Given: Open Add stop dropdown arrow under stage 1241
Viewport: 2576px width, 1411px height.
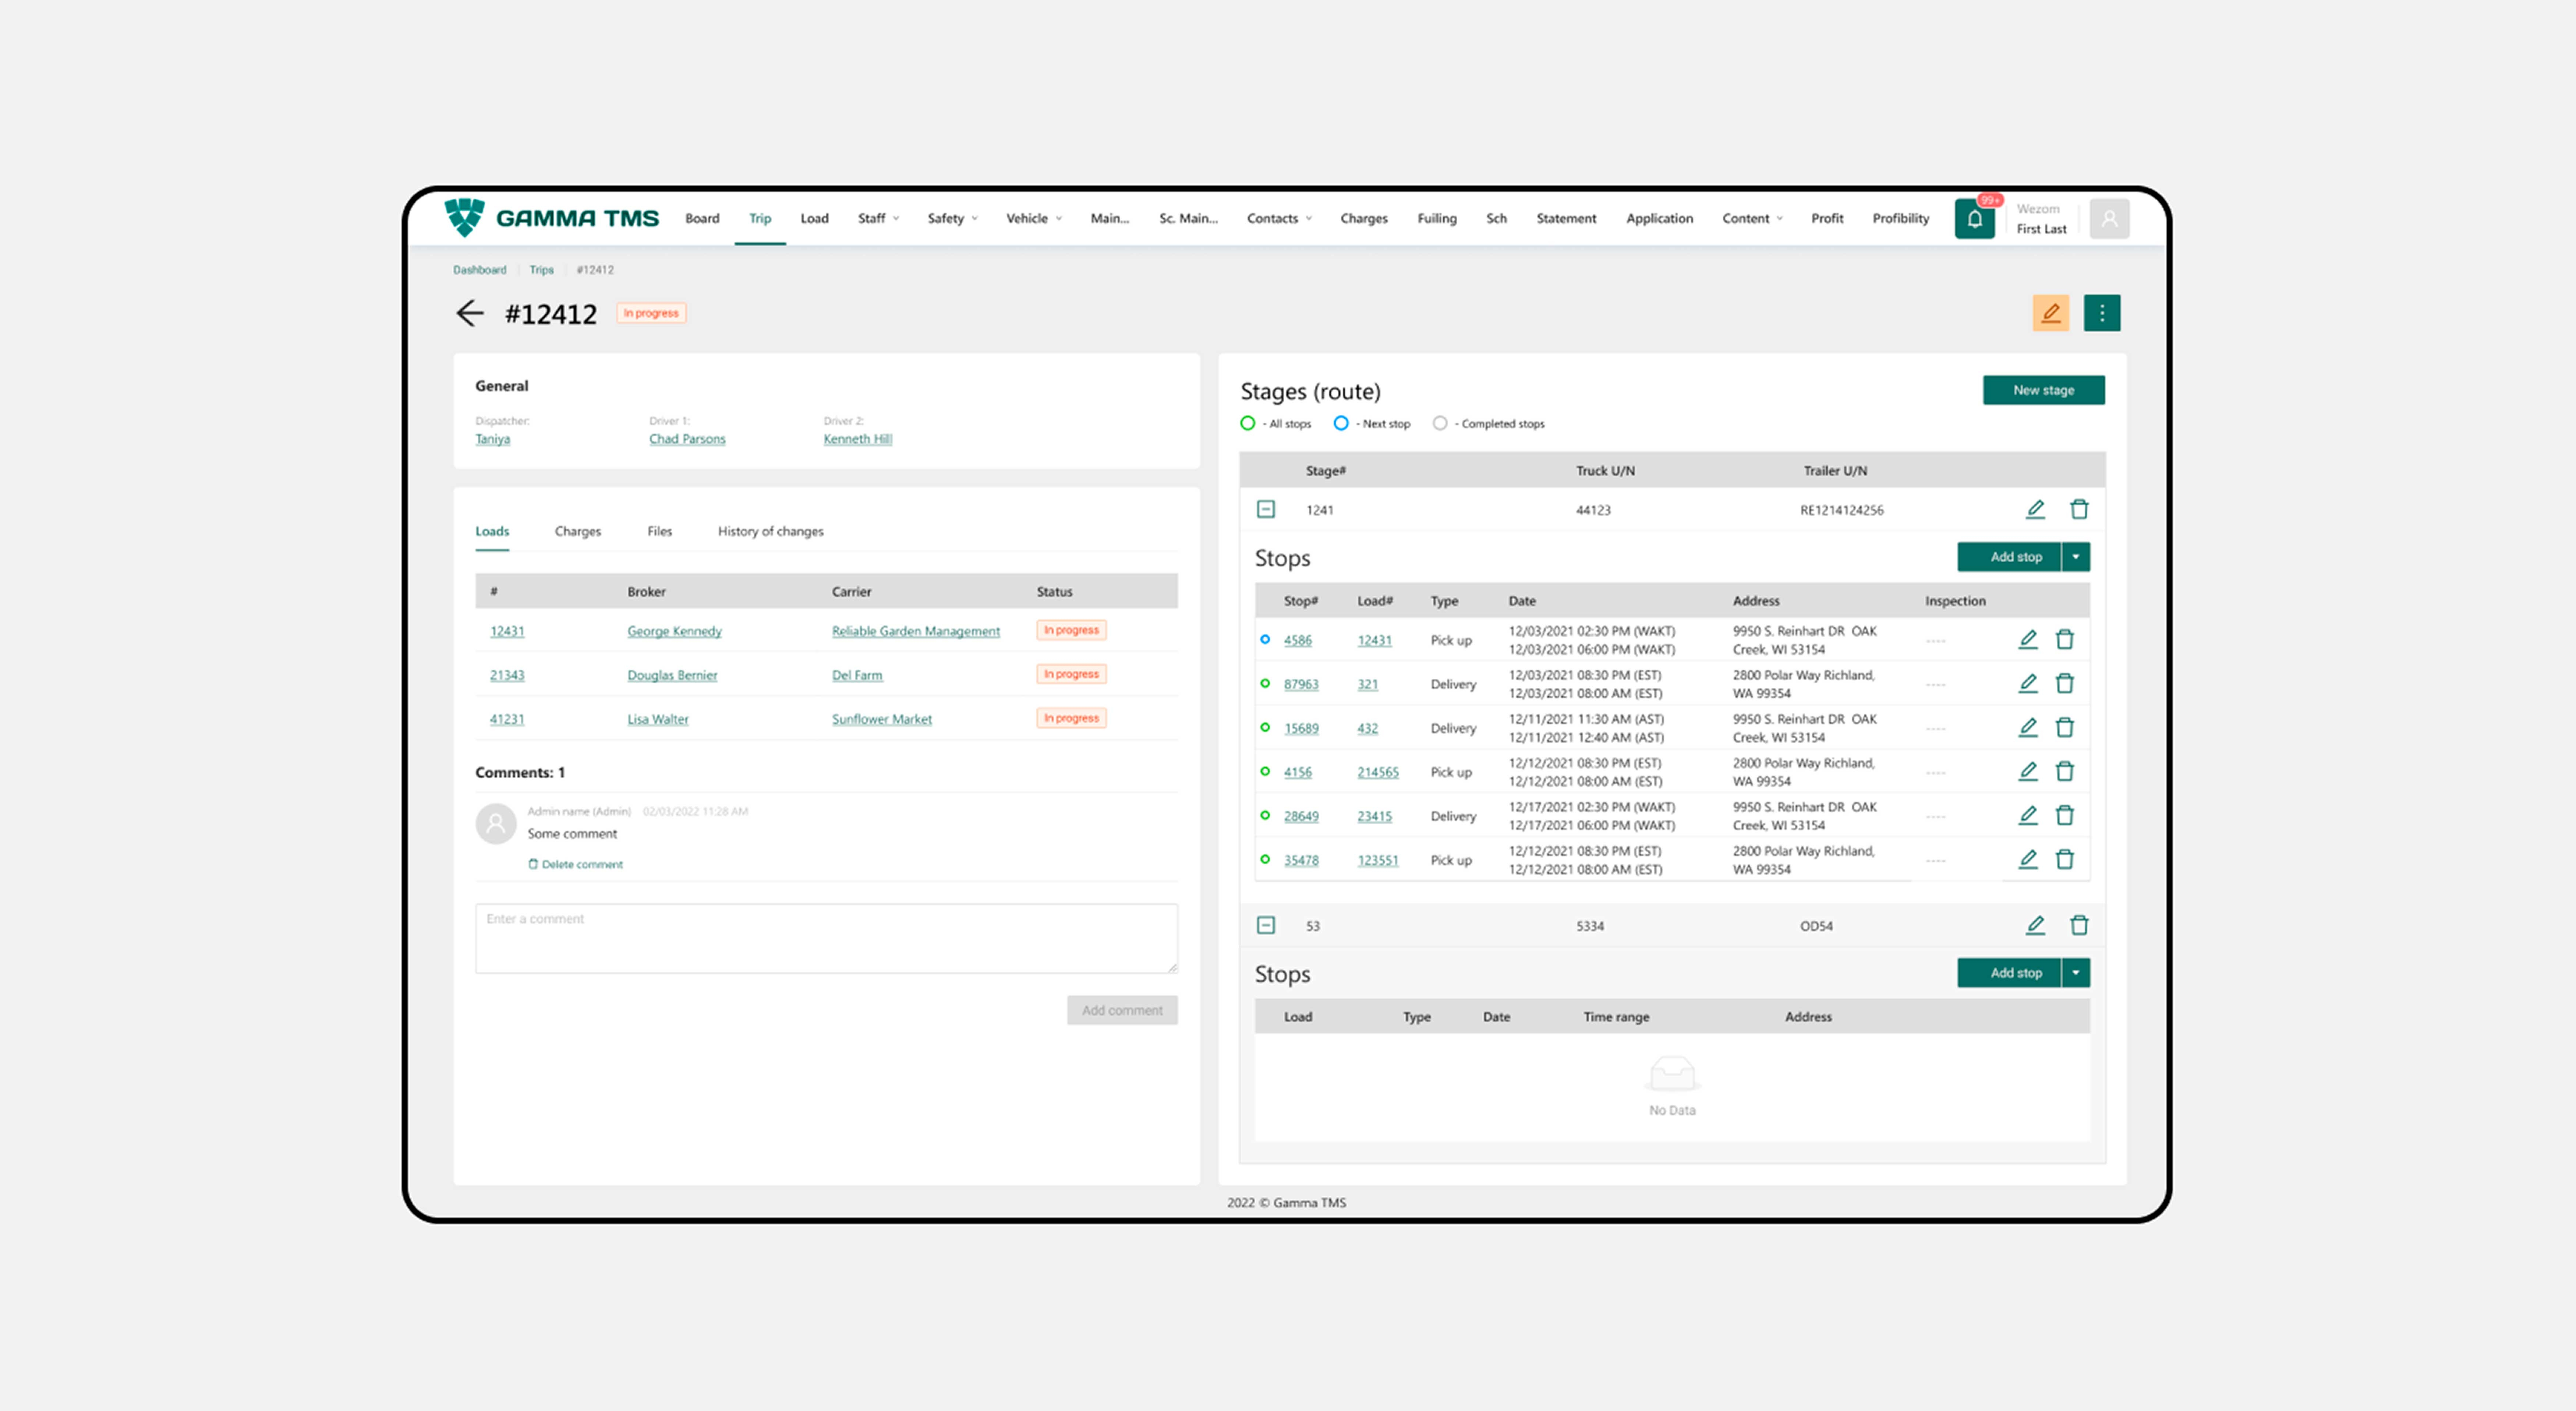Looking at the screenshot, I should click(x=2075, y=557).
